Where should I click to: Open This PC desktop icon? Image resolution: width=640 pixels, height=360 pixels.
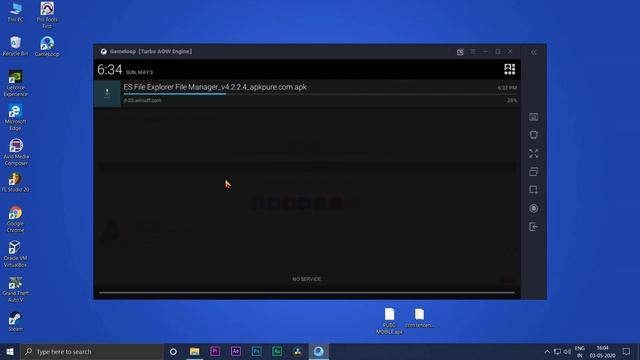coord(16,11)
